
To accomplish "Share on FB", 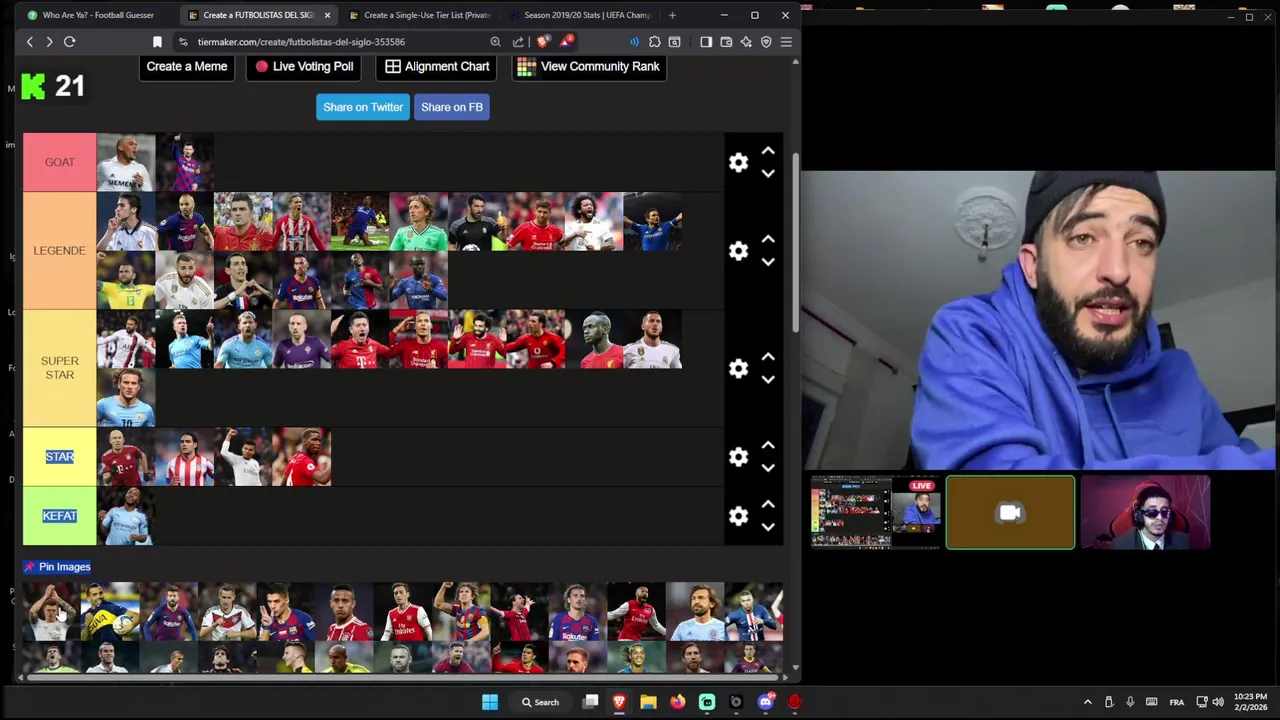I will click(x=452, y=107).
